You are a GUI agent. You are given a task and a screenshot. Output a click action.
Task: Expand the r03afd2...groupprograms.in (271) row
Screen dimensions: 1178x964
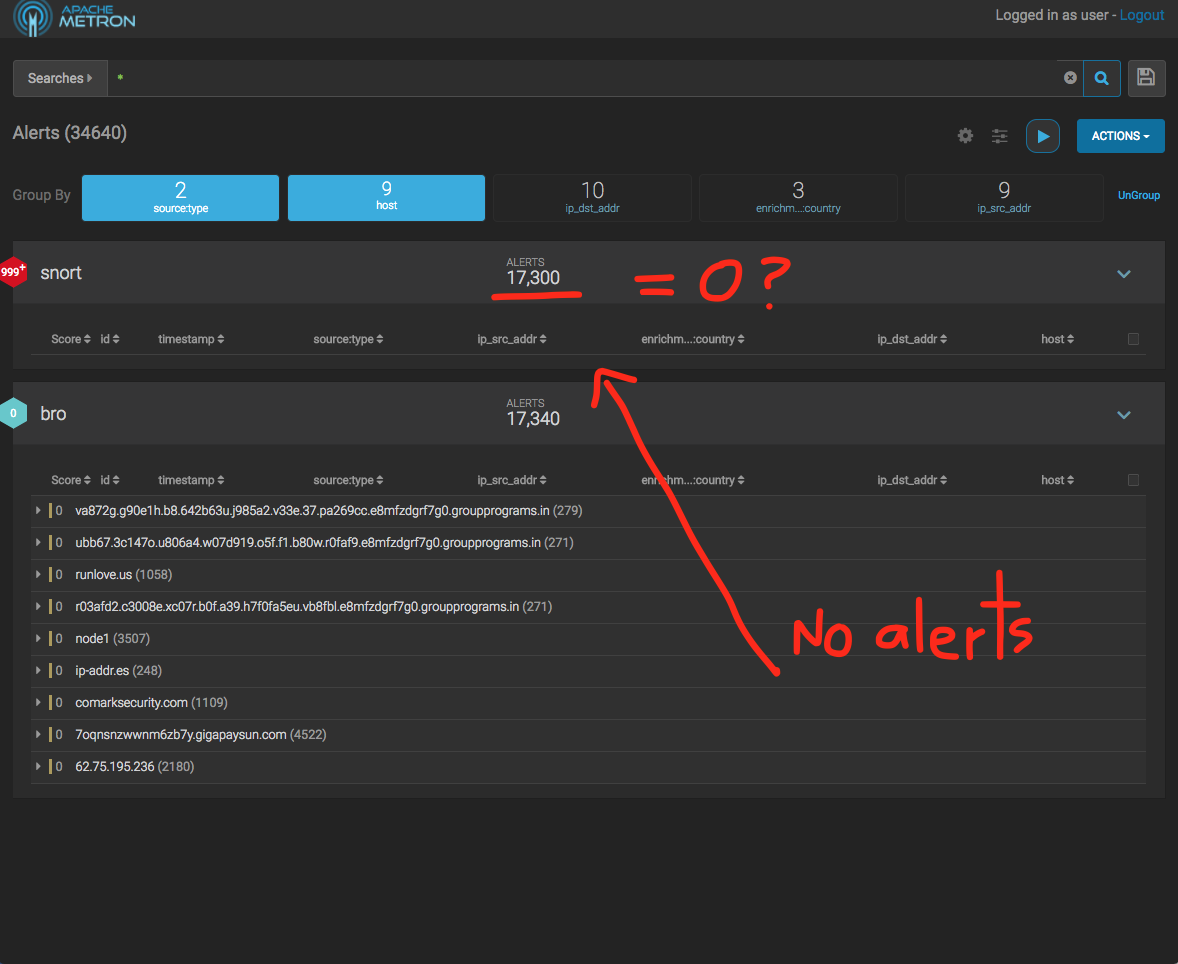38,606
